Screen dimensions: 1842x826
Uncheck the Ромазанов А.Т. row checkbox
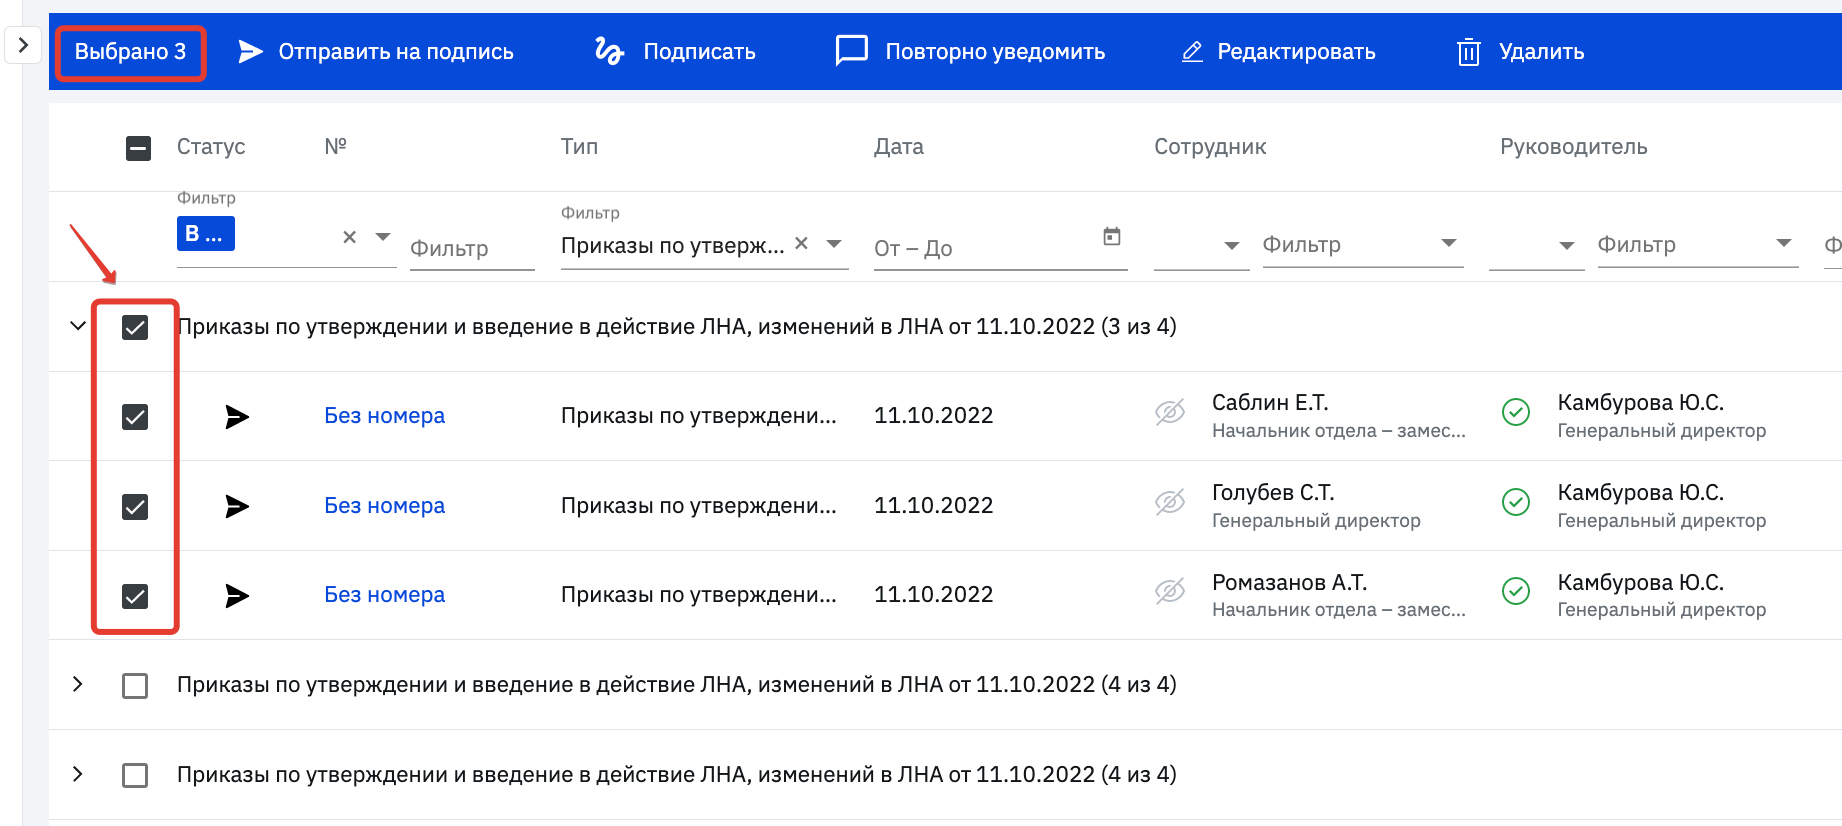135,596
